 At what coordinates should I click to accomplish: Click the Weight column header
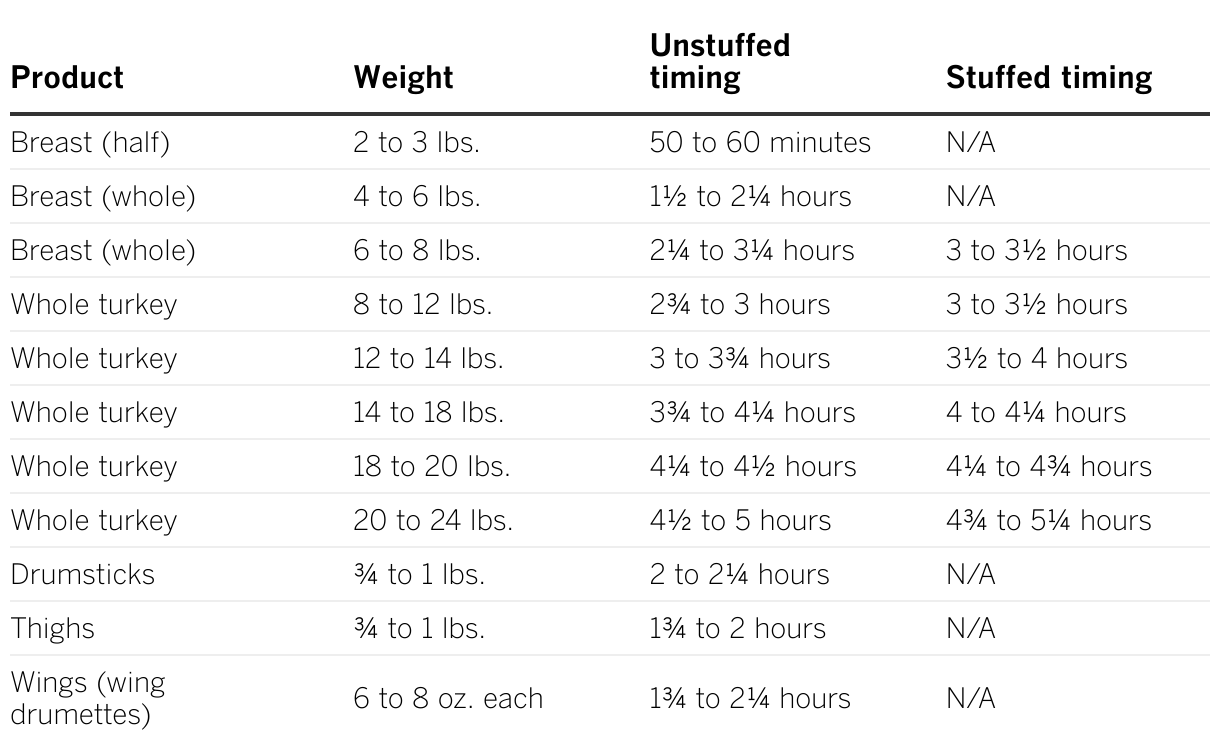403,77
